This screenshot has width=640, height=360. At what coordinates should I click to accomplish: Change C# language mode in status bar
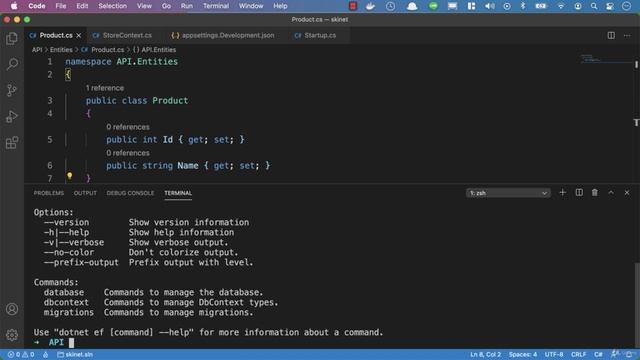coord(598,354)
